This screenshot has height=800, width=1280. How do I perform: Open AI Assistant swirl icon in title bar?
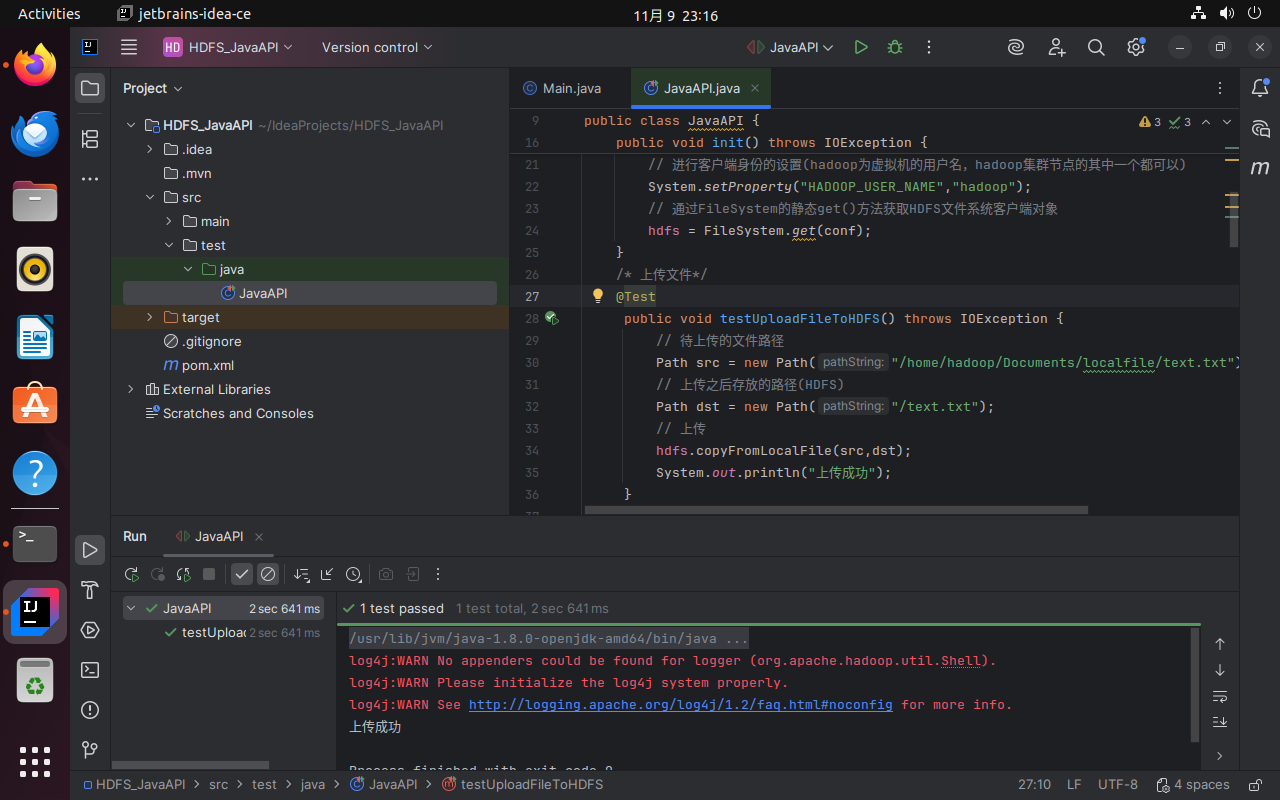(x=1016, y=47)
